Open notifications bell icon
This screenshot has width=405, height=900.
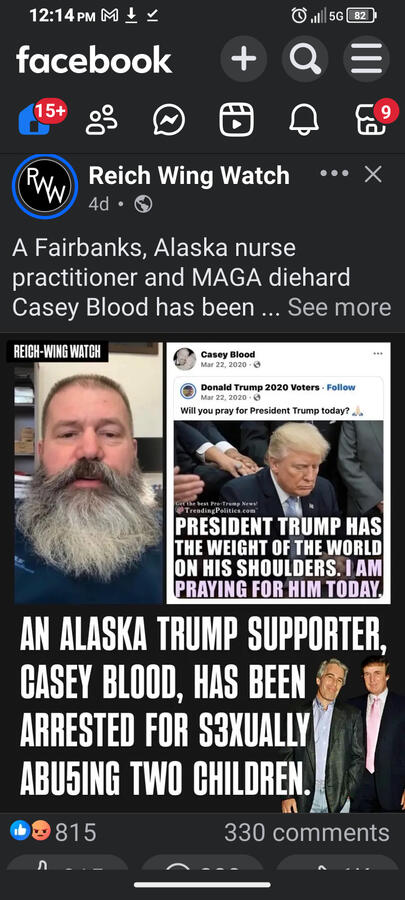point(304,120)
